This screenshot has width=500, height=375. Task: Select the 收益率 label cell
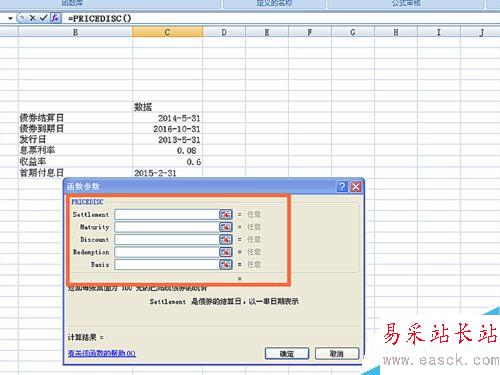(x=75, y=162)
